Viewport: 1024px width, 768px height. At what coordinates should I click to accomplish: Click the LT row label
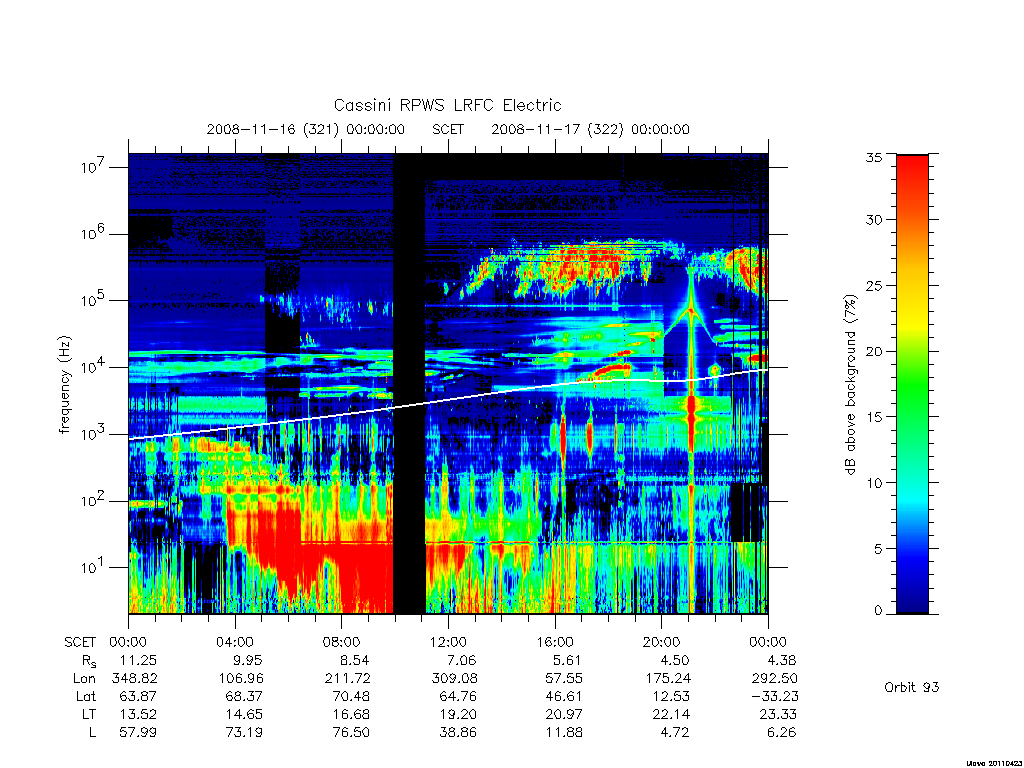click(x=89, y=714)
